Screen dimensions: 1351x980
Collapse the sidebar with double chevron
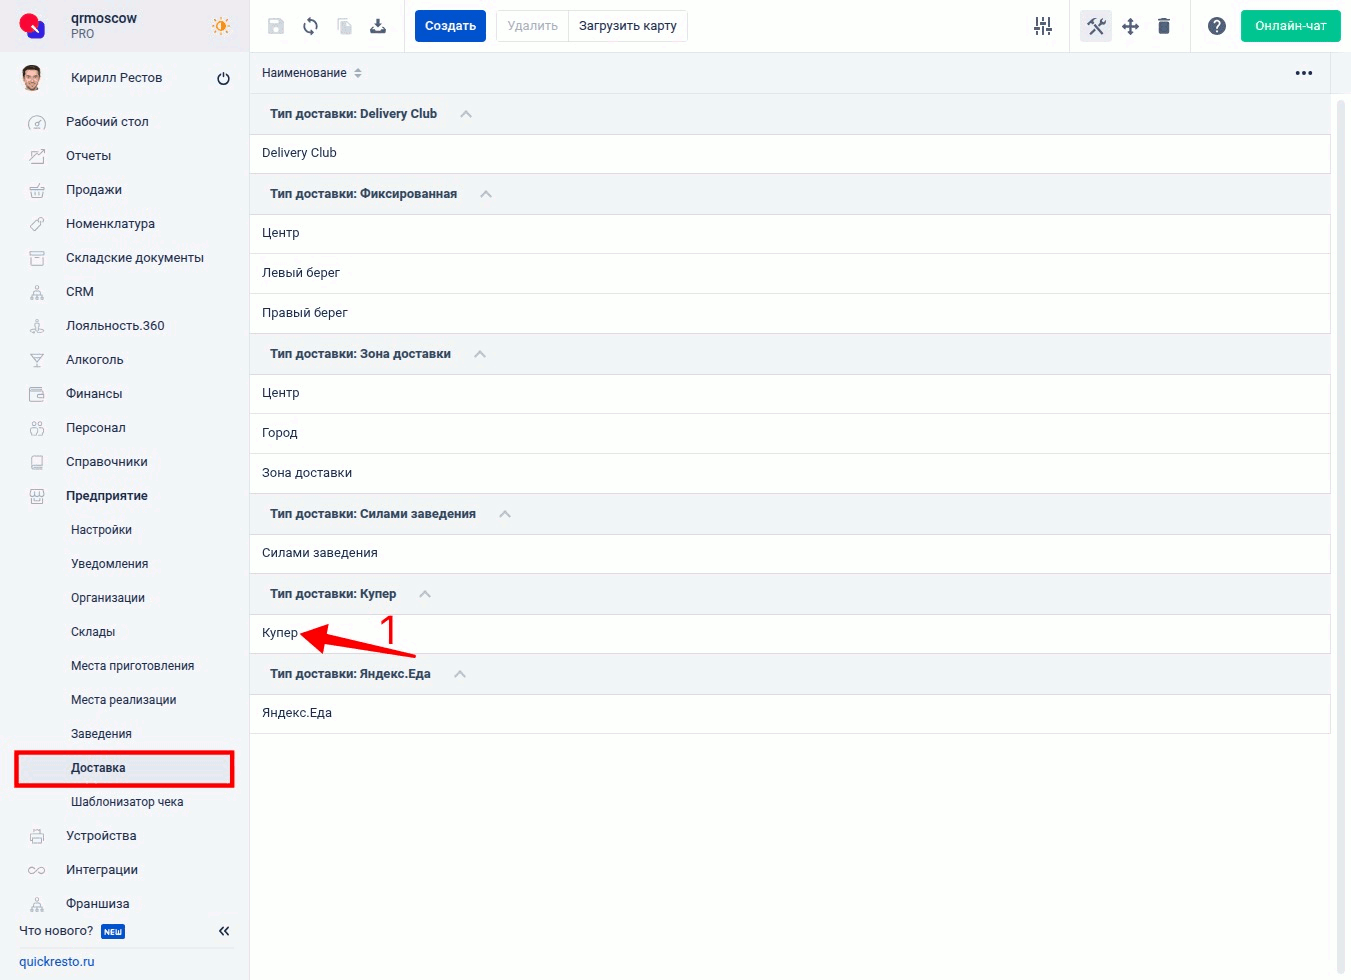point(224,931)
